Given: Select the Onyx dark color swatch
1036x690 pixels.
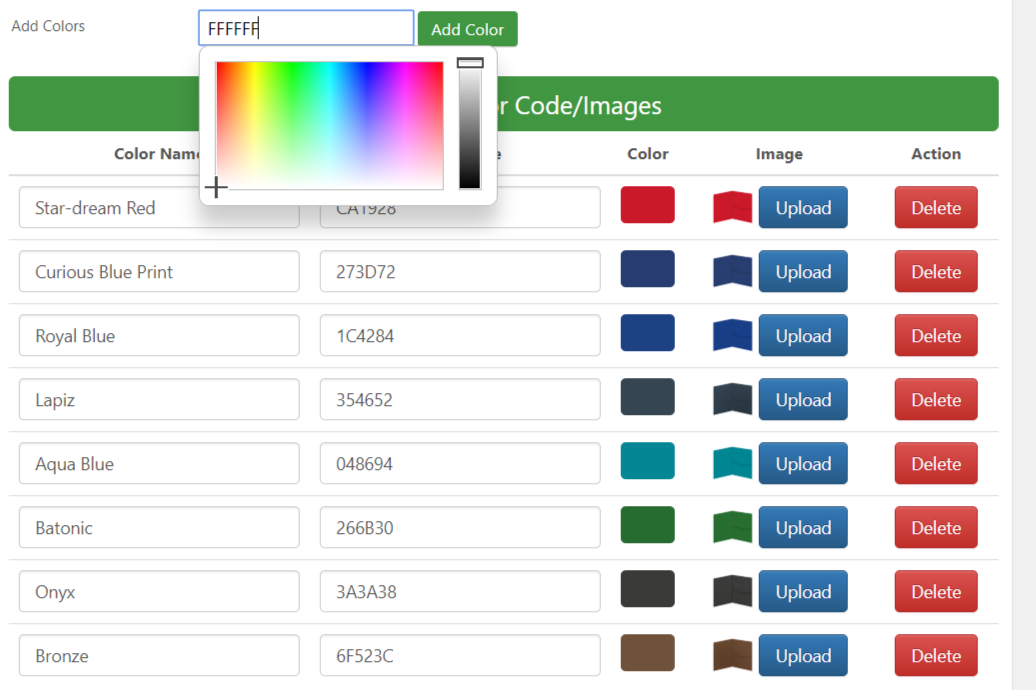Looking at the screenshot, I should pos(647,589).
